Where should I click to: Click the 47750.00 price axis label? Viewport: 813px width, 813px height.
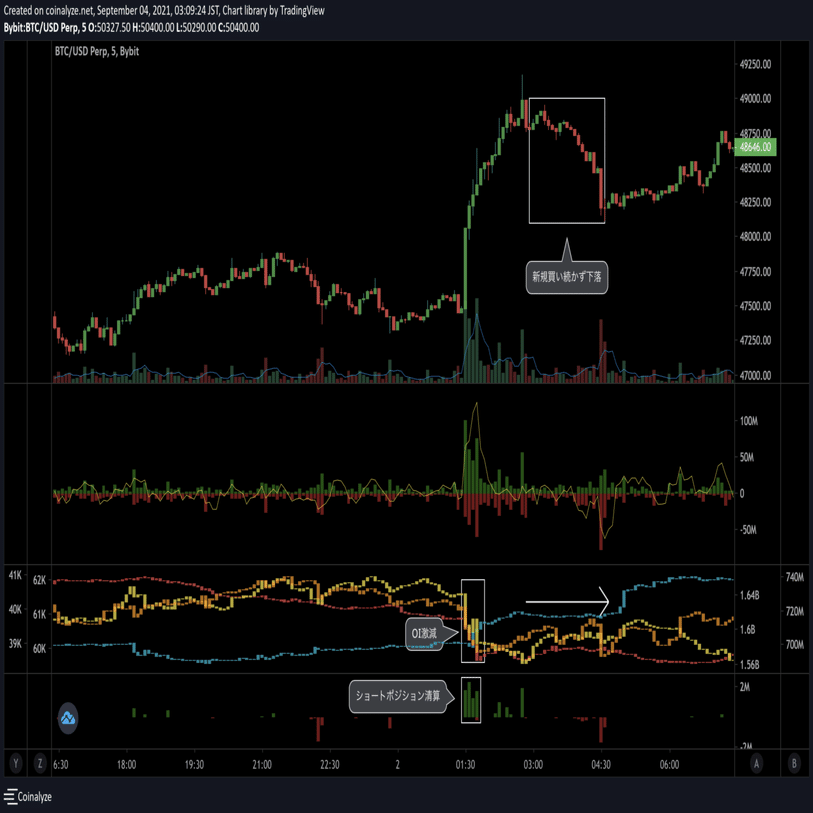pyautogui.click(x=755, y=272)
